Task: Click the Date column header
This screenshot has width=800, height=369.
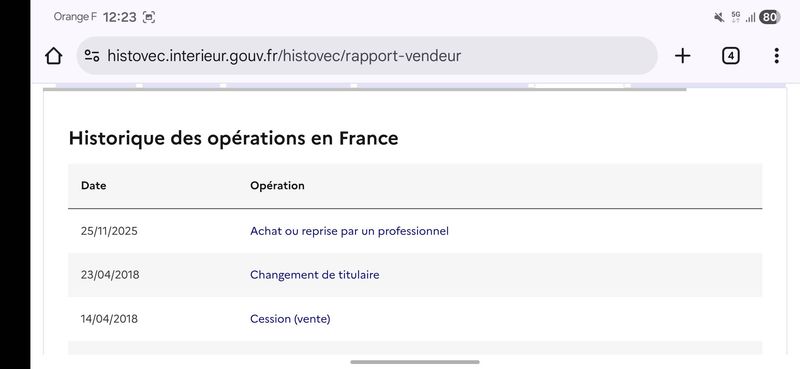Action: point(93,186)
